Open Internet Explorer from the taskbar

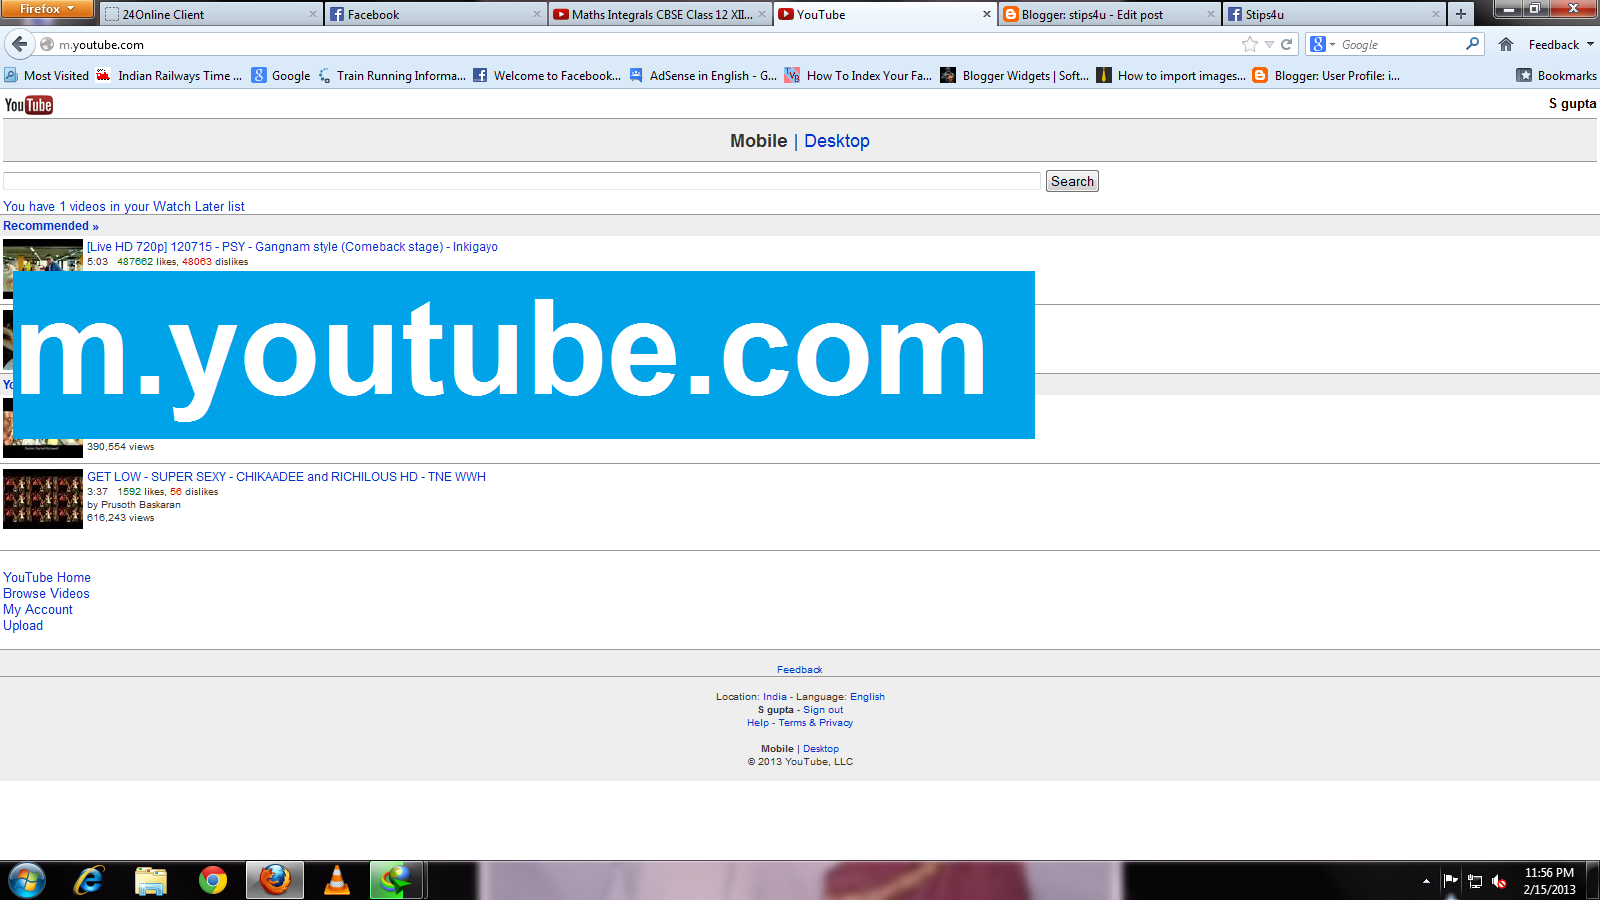(89, 880)
